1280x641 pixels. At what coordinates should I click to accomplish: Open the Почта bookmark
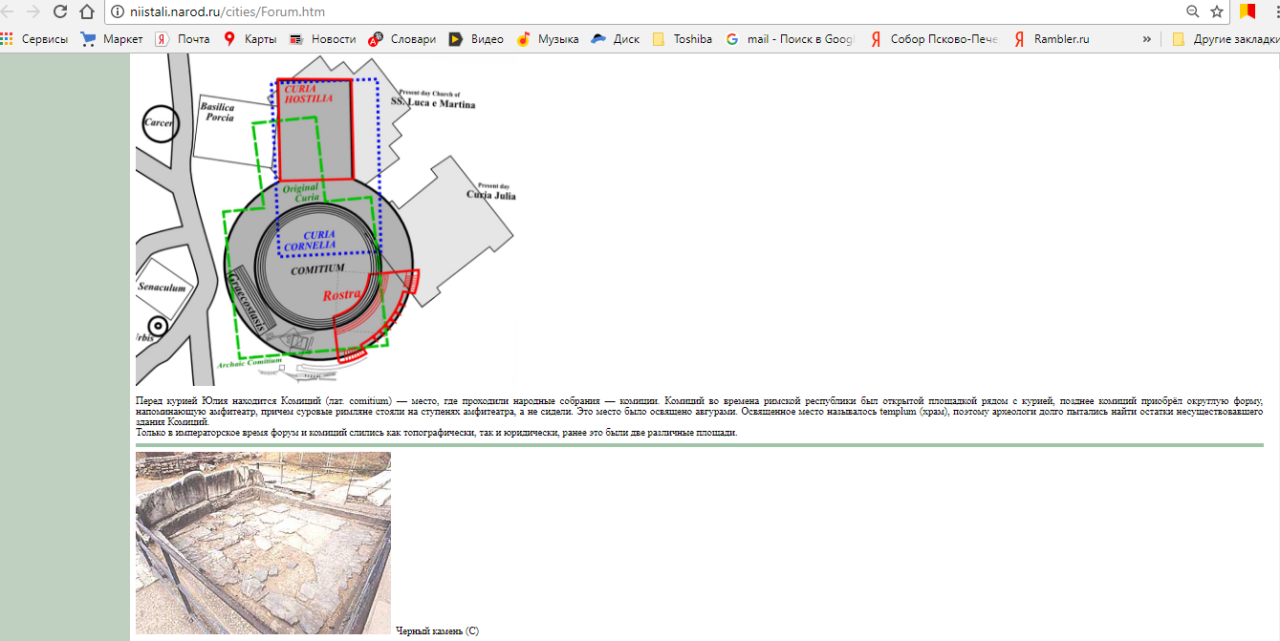(182, 39)
